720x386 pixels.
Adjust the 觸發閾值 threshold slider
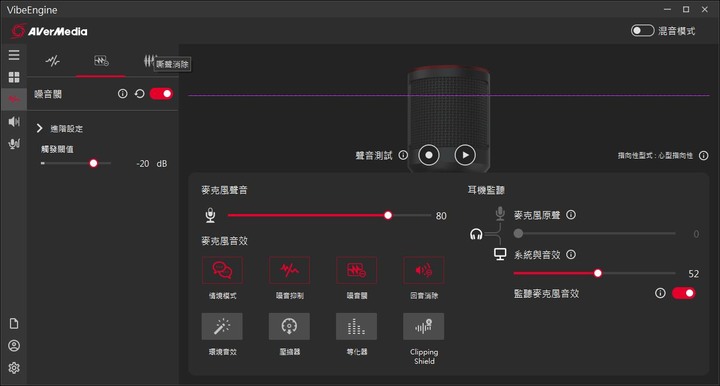point(76,163)
